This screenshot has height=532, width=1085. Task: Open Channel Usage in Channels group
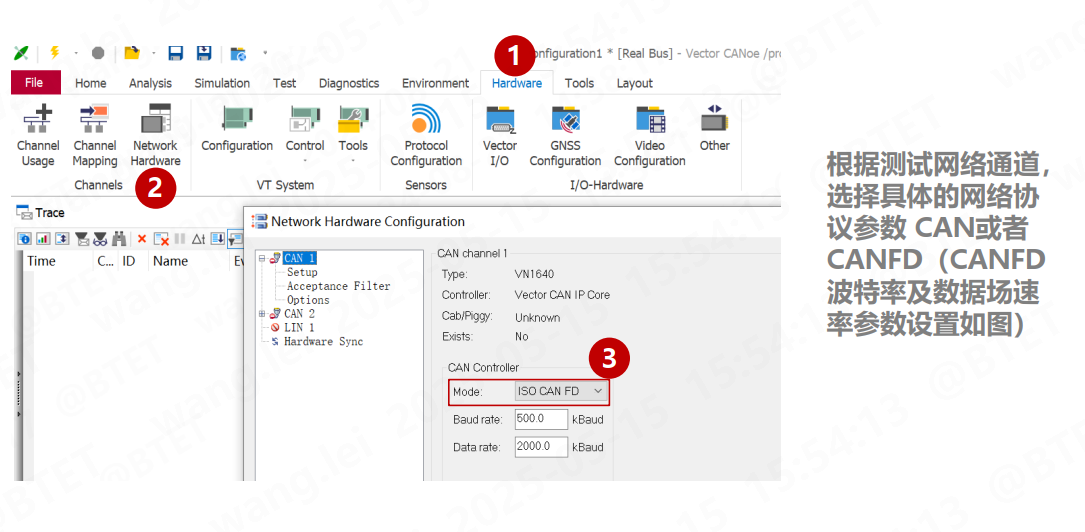[38, 136]
